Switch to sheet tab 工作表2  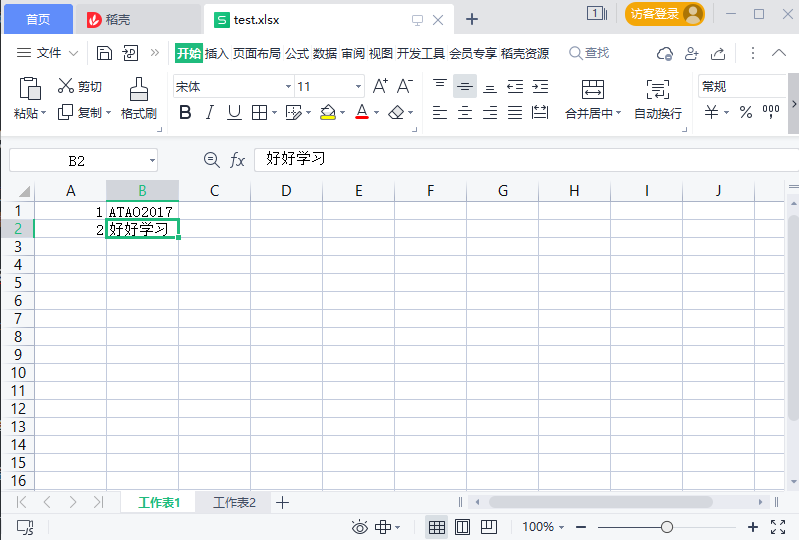[234, 502]
